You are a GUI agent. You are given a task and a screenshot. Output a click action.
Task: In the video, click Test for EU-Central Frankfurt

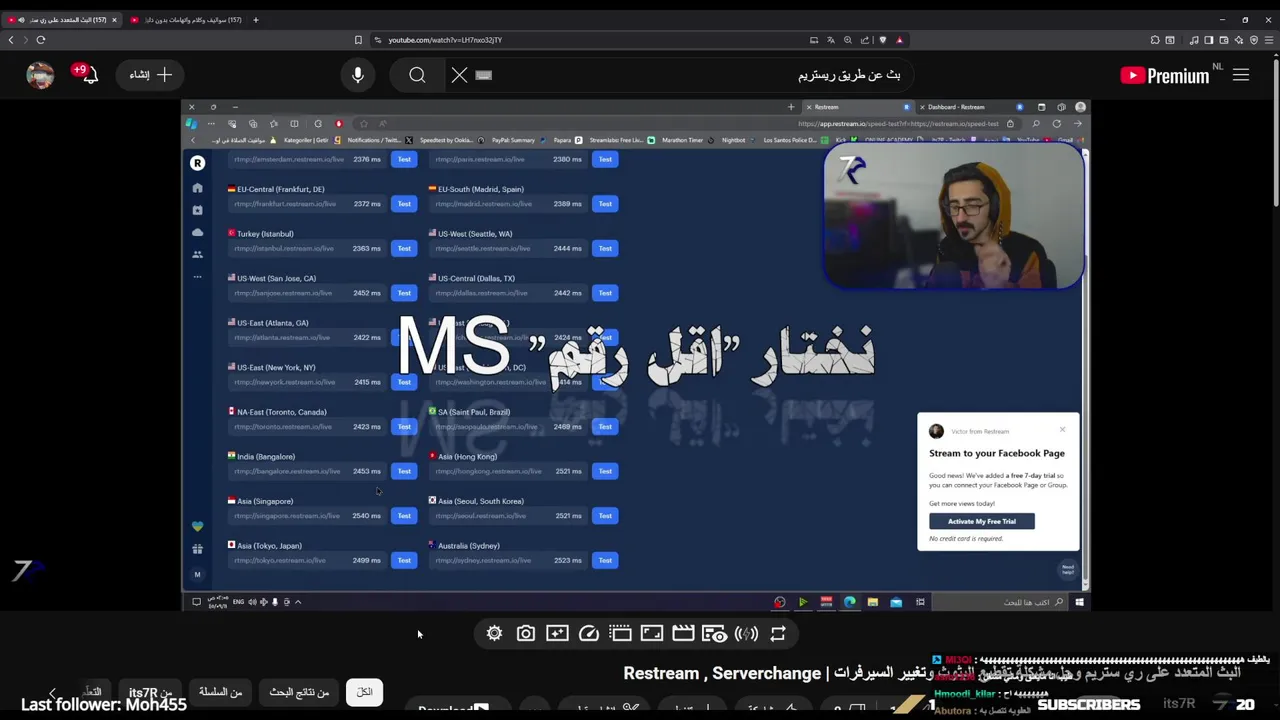point(404,204)
